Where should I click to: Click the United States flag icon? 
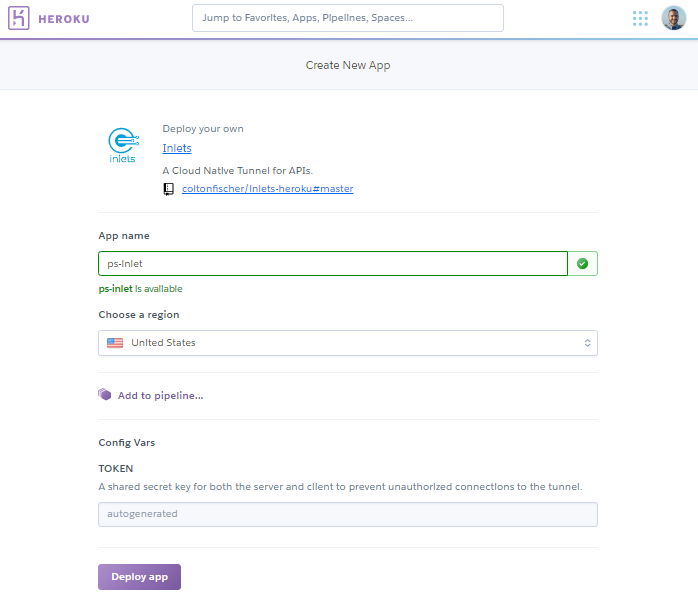click(x=115, y=343)
